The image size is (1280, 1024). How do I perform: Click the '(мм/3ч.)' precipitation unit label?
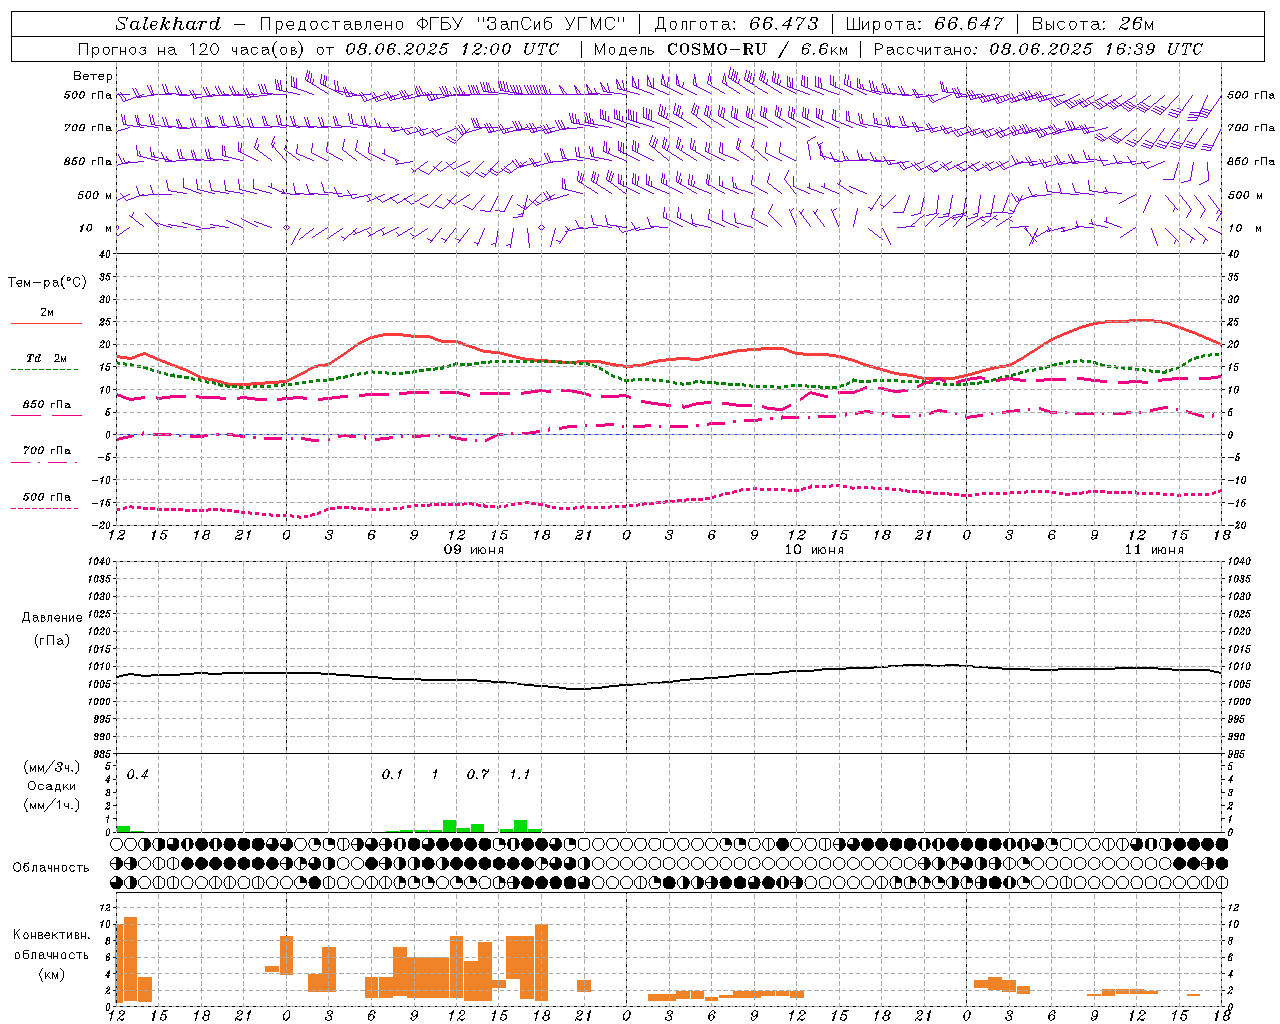click(x=52, y=767)
